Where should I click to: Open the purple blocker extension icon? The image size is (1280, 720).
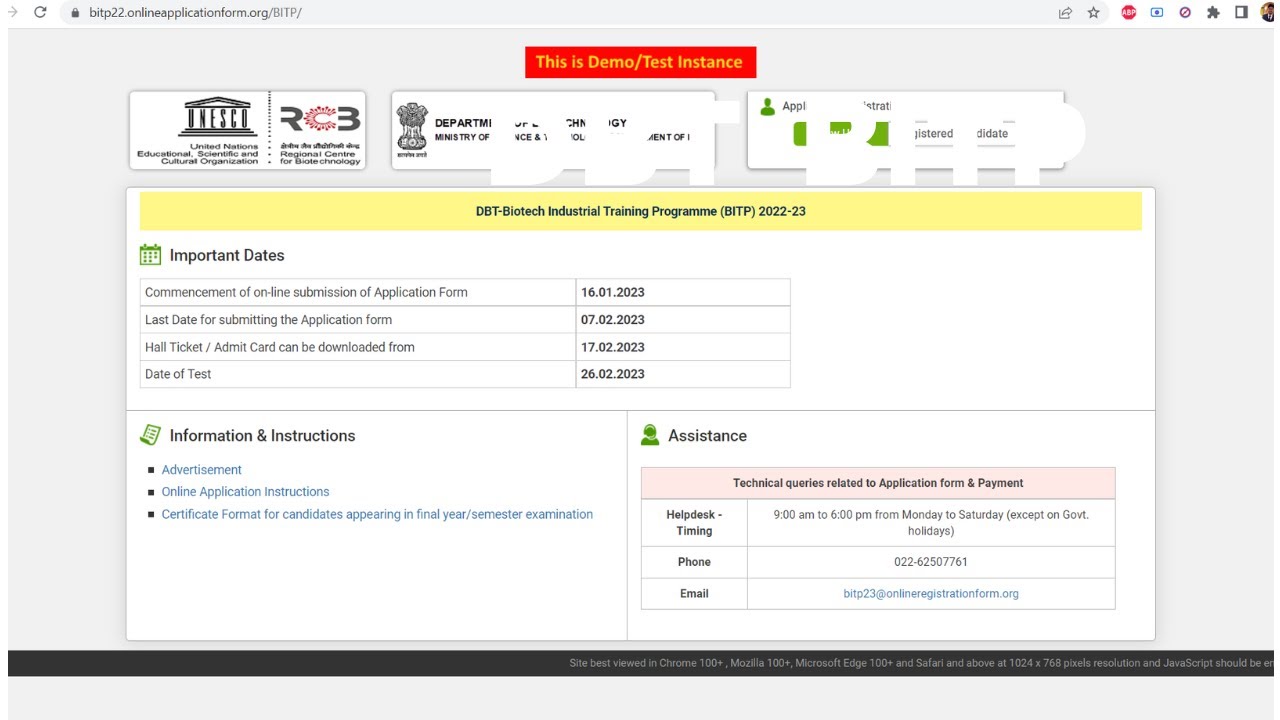[1185, 13]
